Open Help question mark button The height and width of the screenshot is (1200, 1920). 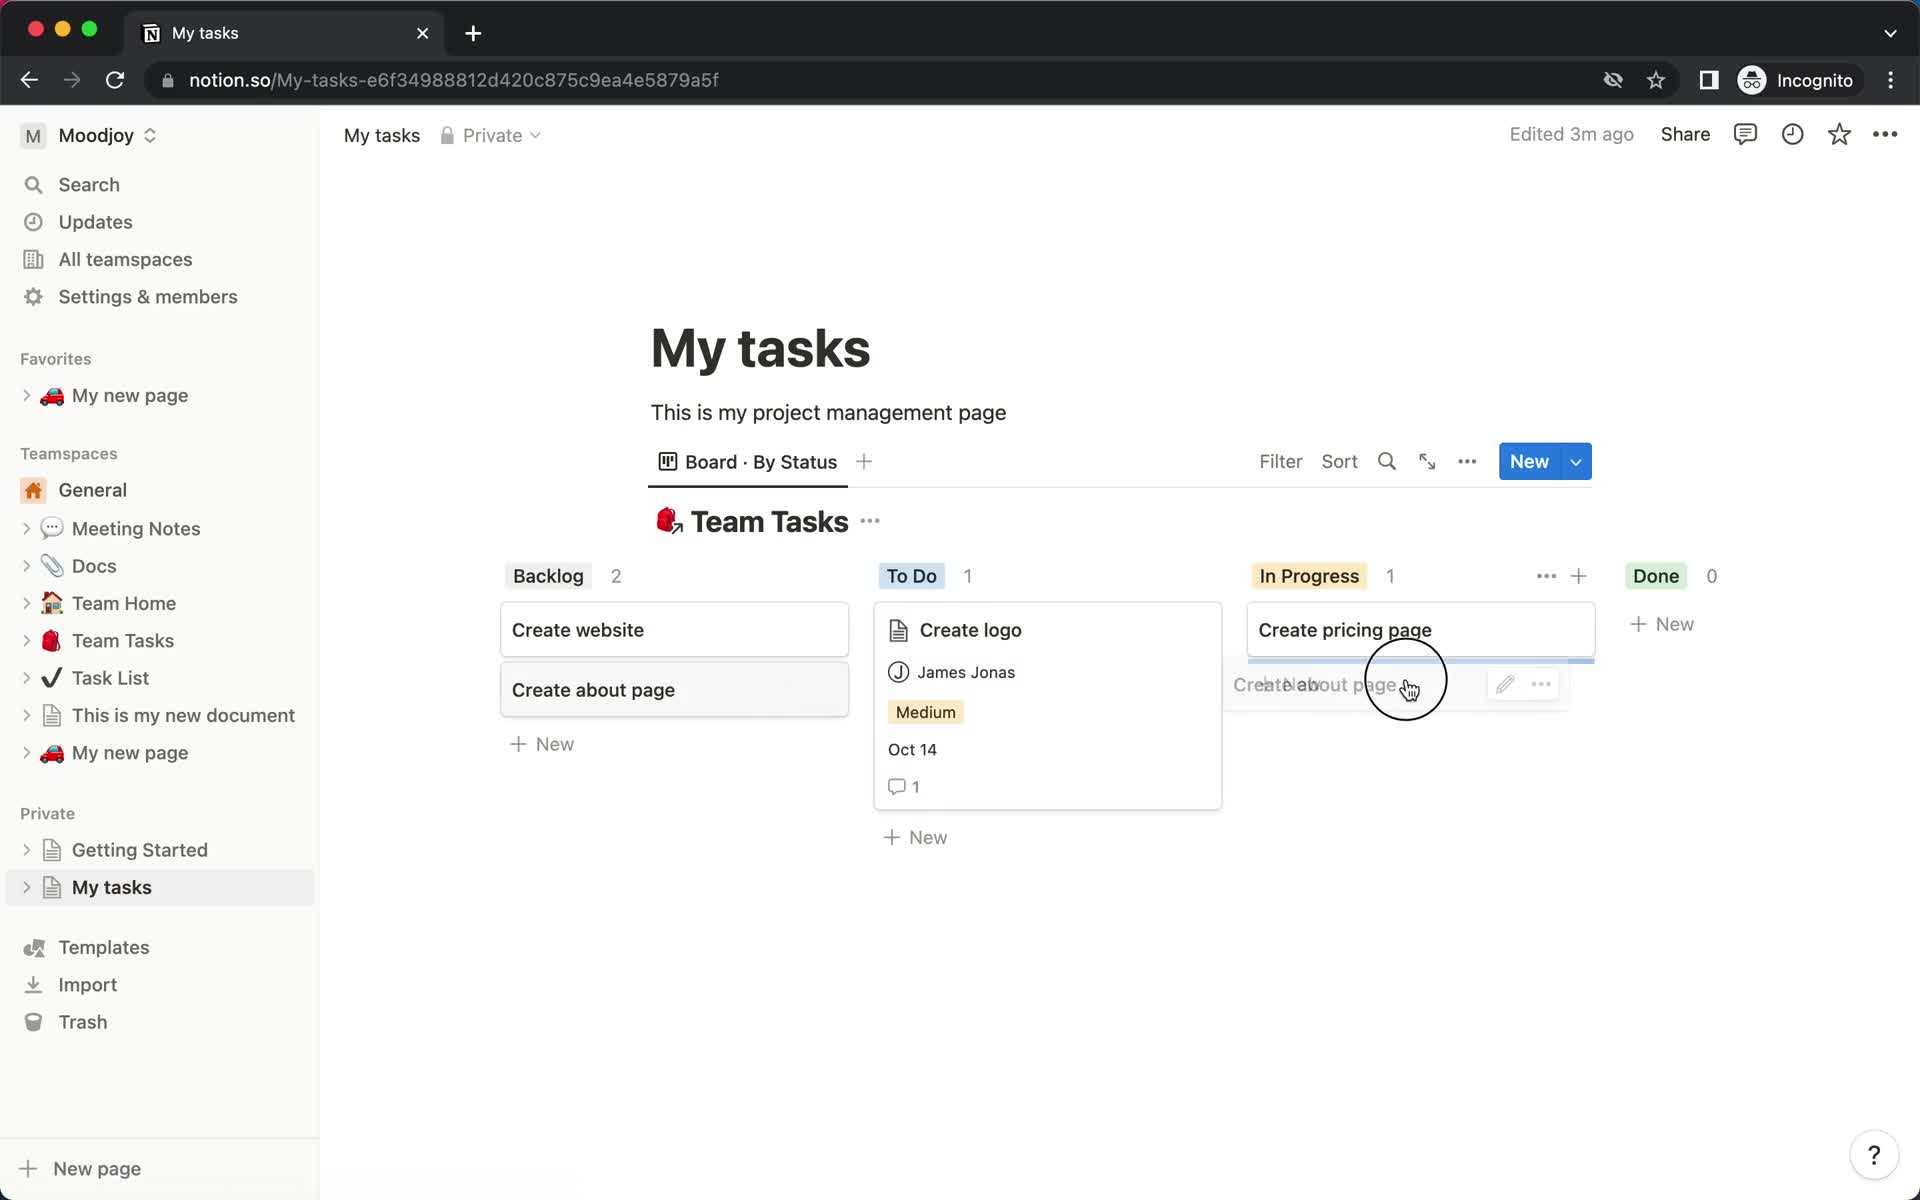[1874, 1156]
